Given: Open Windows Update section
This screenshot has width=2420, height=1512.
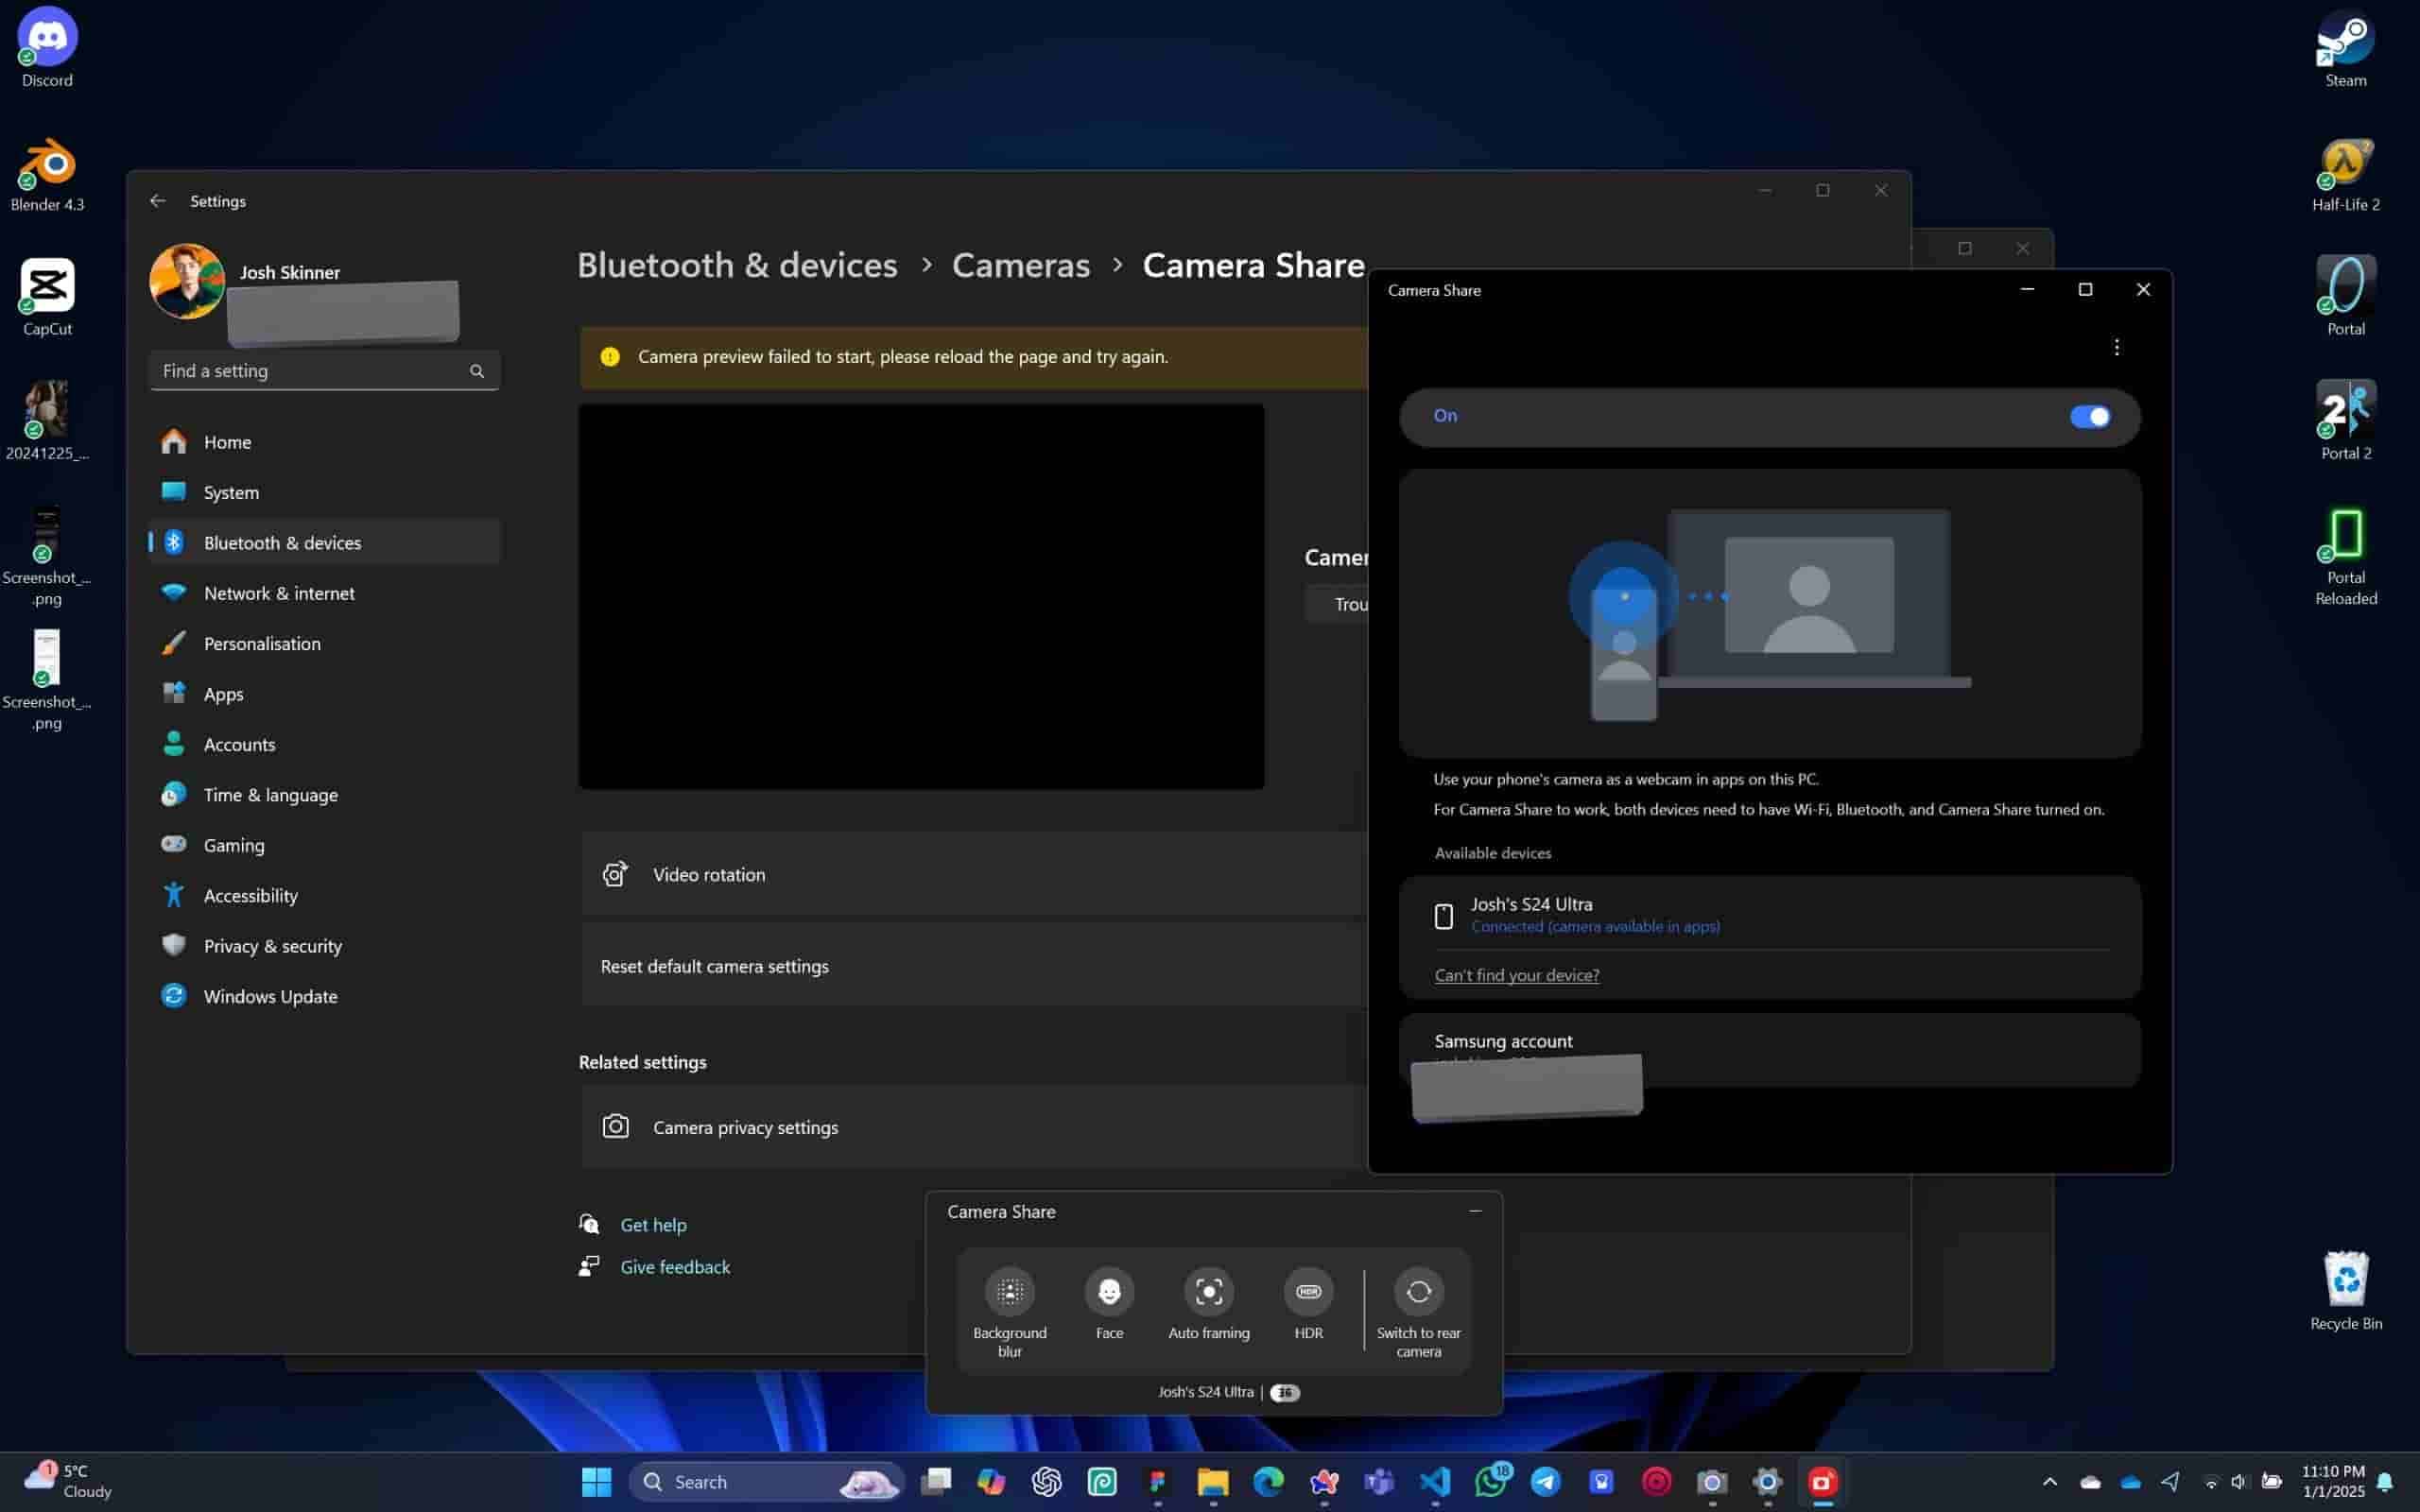Looking at the screenshot, I should pyautogui.click(x=270, y=996).
